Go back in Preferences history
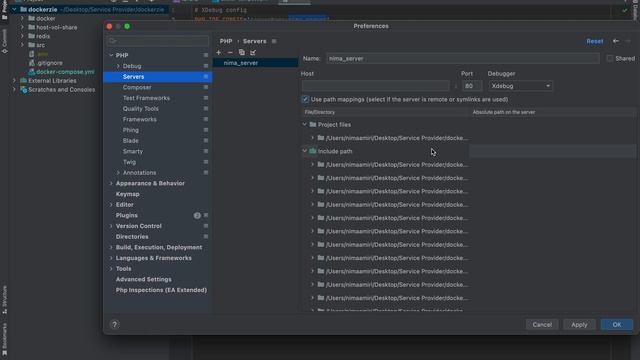The width and height of the screenshot is (640, 360). [616, 41]
